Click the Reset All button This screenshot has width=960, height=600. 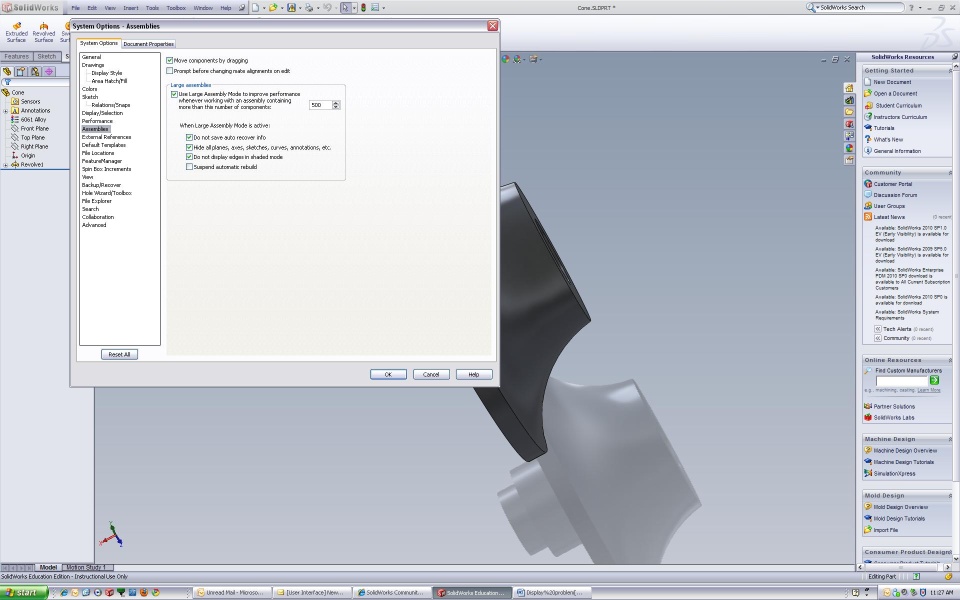tap(119, 354)
